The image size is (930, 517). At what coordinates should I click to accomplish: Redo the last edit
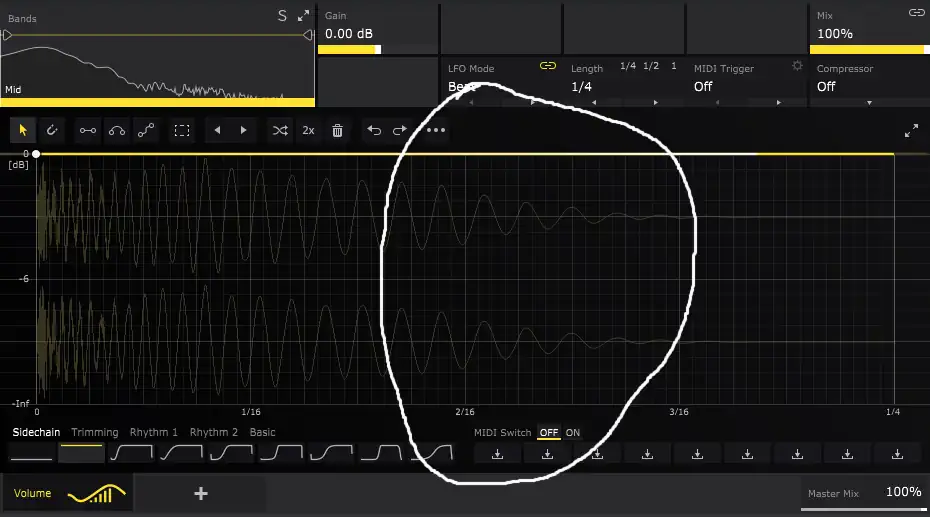tap(400, 130)
